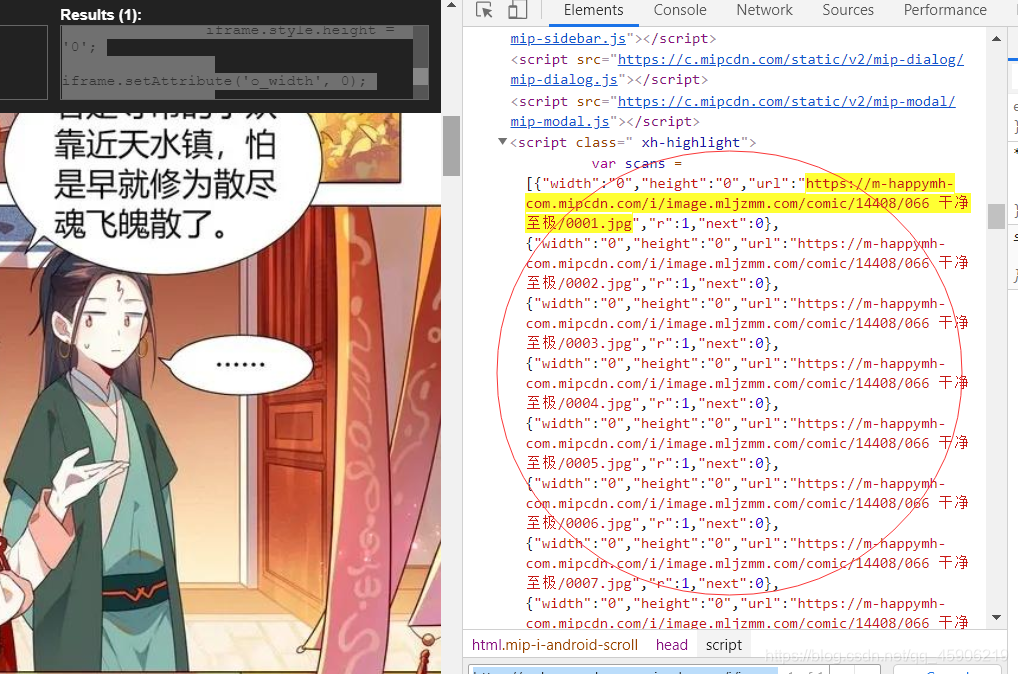
Task: Open the Console tab
Action: point(680,10)
